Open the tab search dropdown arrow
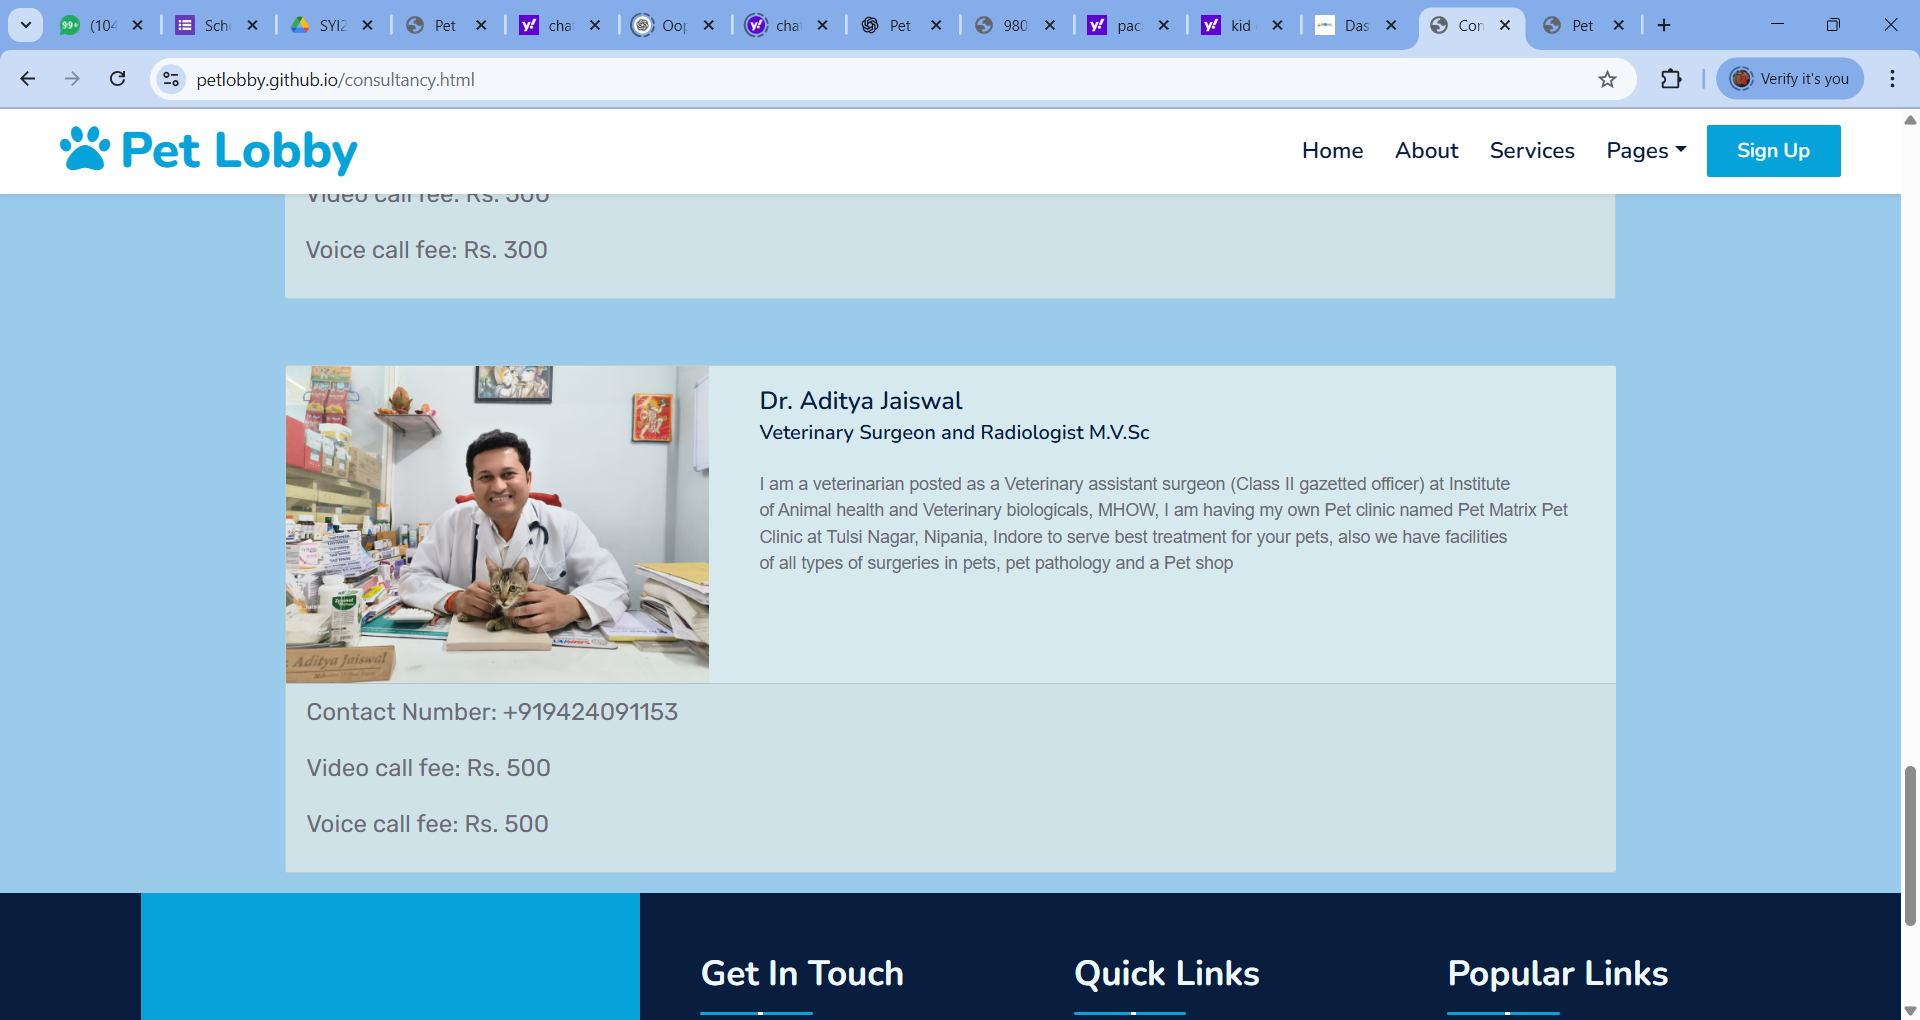 pos(26,25)
